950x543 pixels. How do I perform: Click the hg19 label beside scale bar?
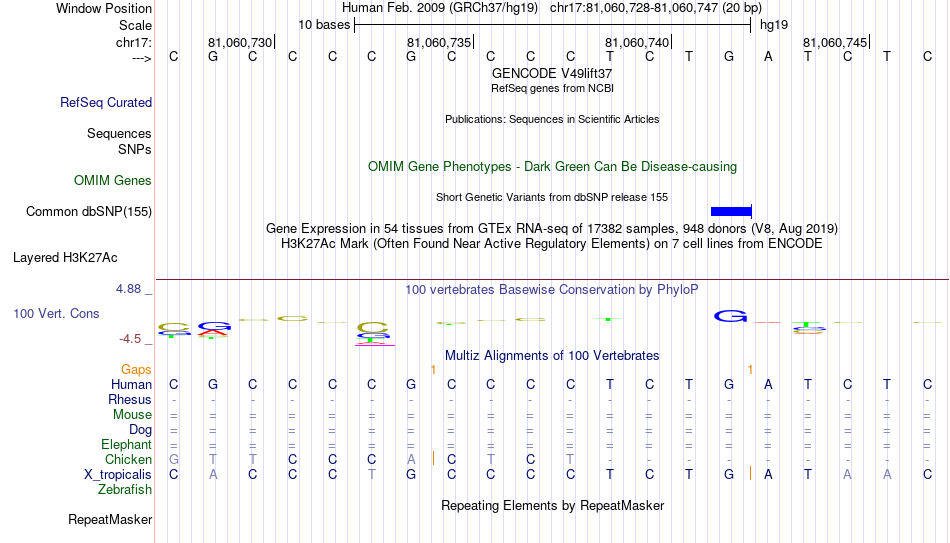[774, 25]
